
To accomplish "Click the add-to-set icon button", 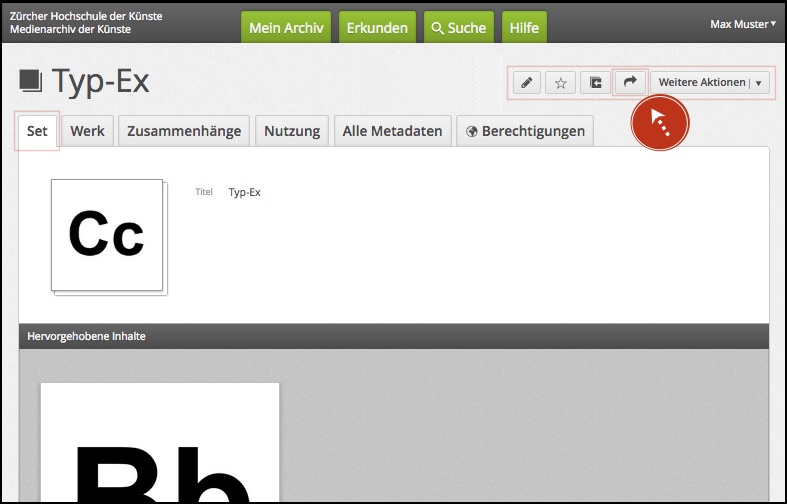I will click(595, 83).
